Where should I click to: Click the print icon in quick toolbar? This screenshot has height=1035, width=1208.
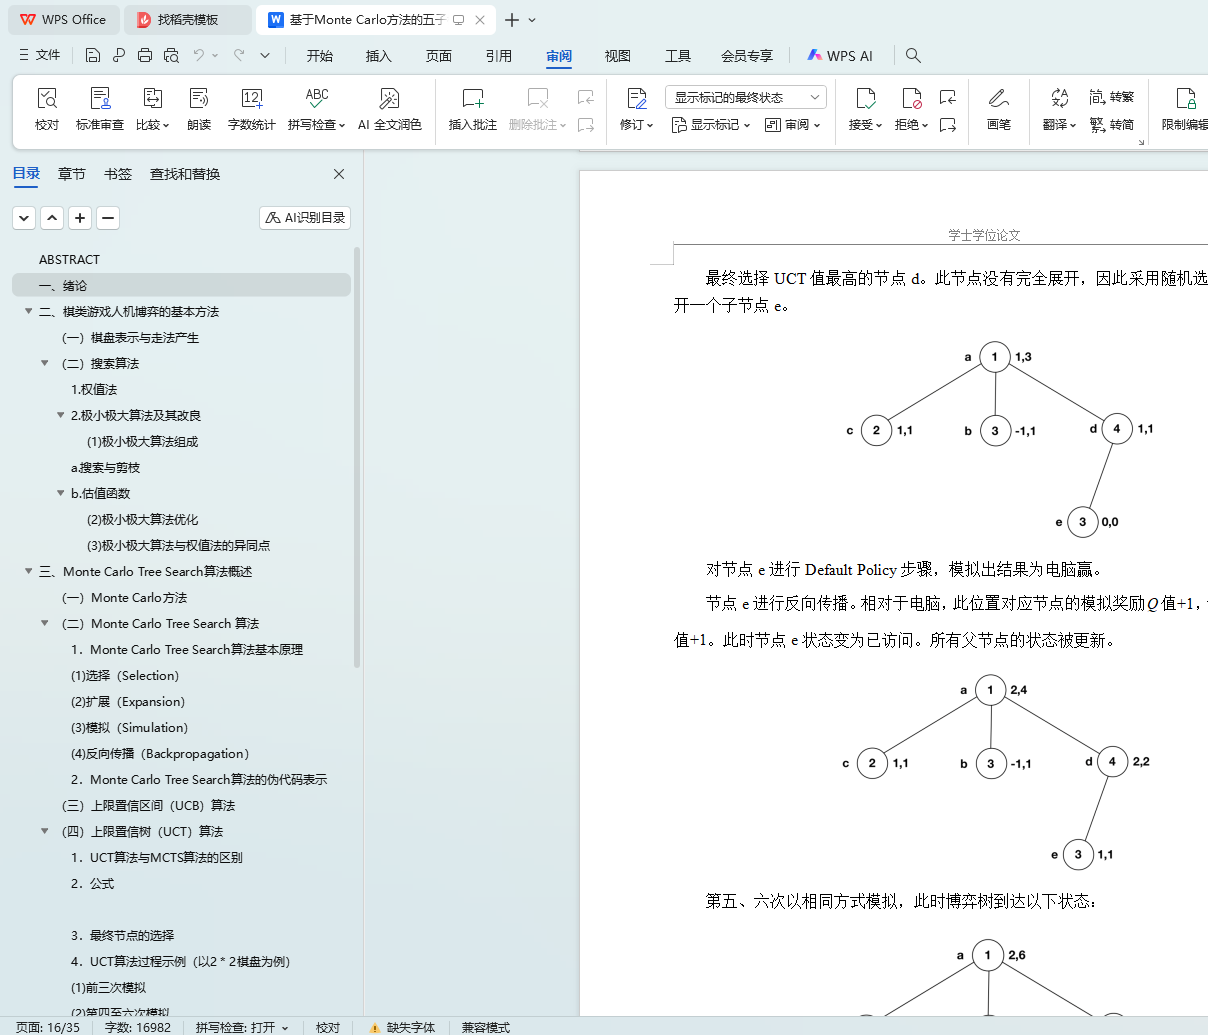(145, 55)
